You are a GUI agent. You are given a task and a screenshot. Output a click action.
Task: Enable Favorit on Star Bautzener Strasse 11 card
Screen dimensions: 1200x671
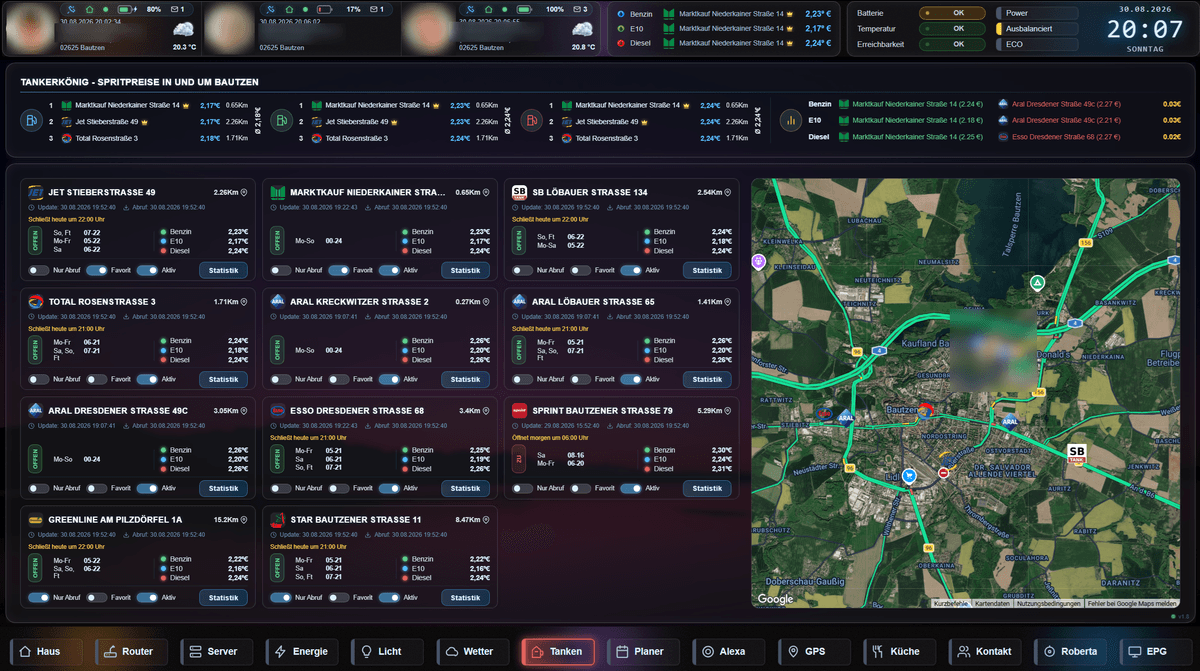339,598
